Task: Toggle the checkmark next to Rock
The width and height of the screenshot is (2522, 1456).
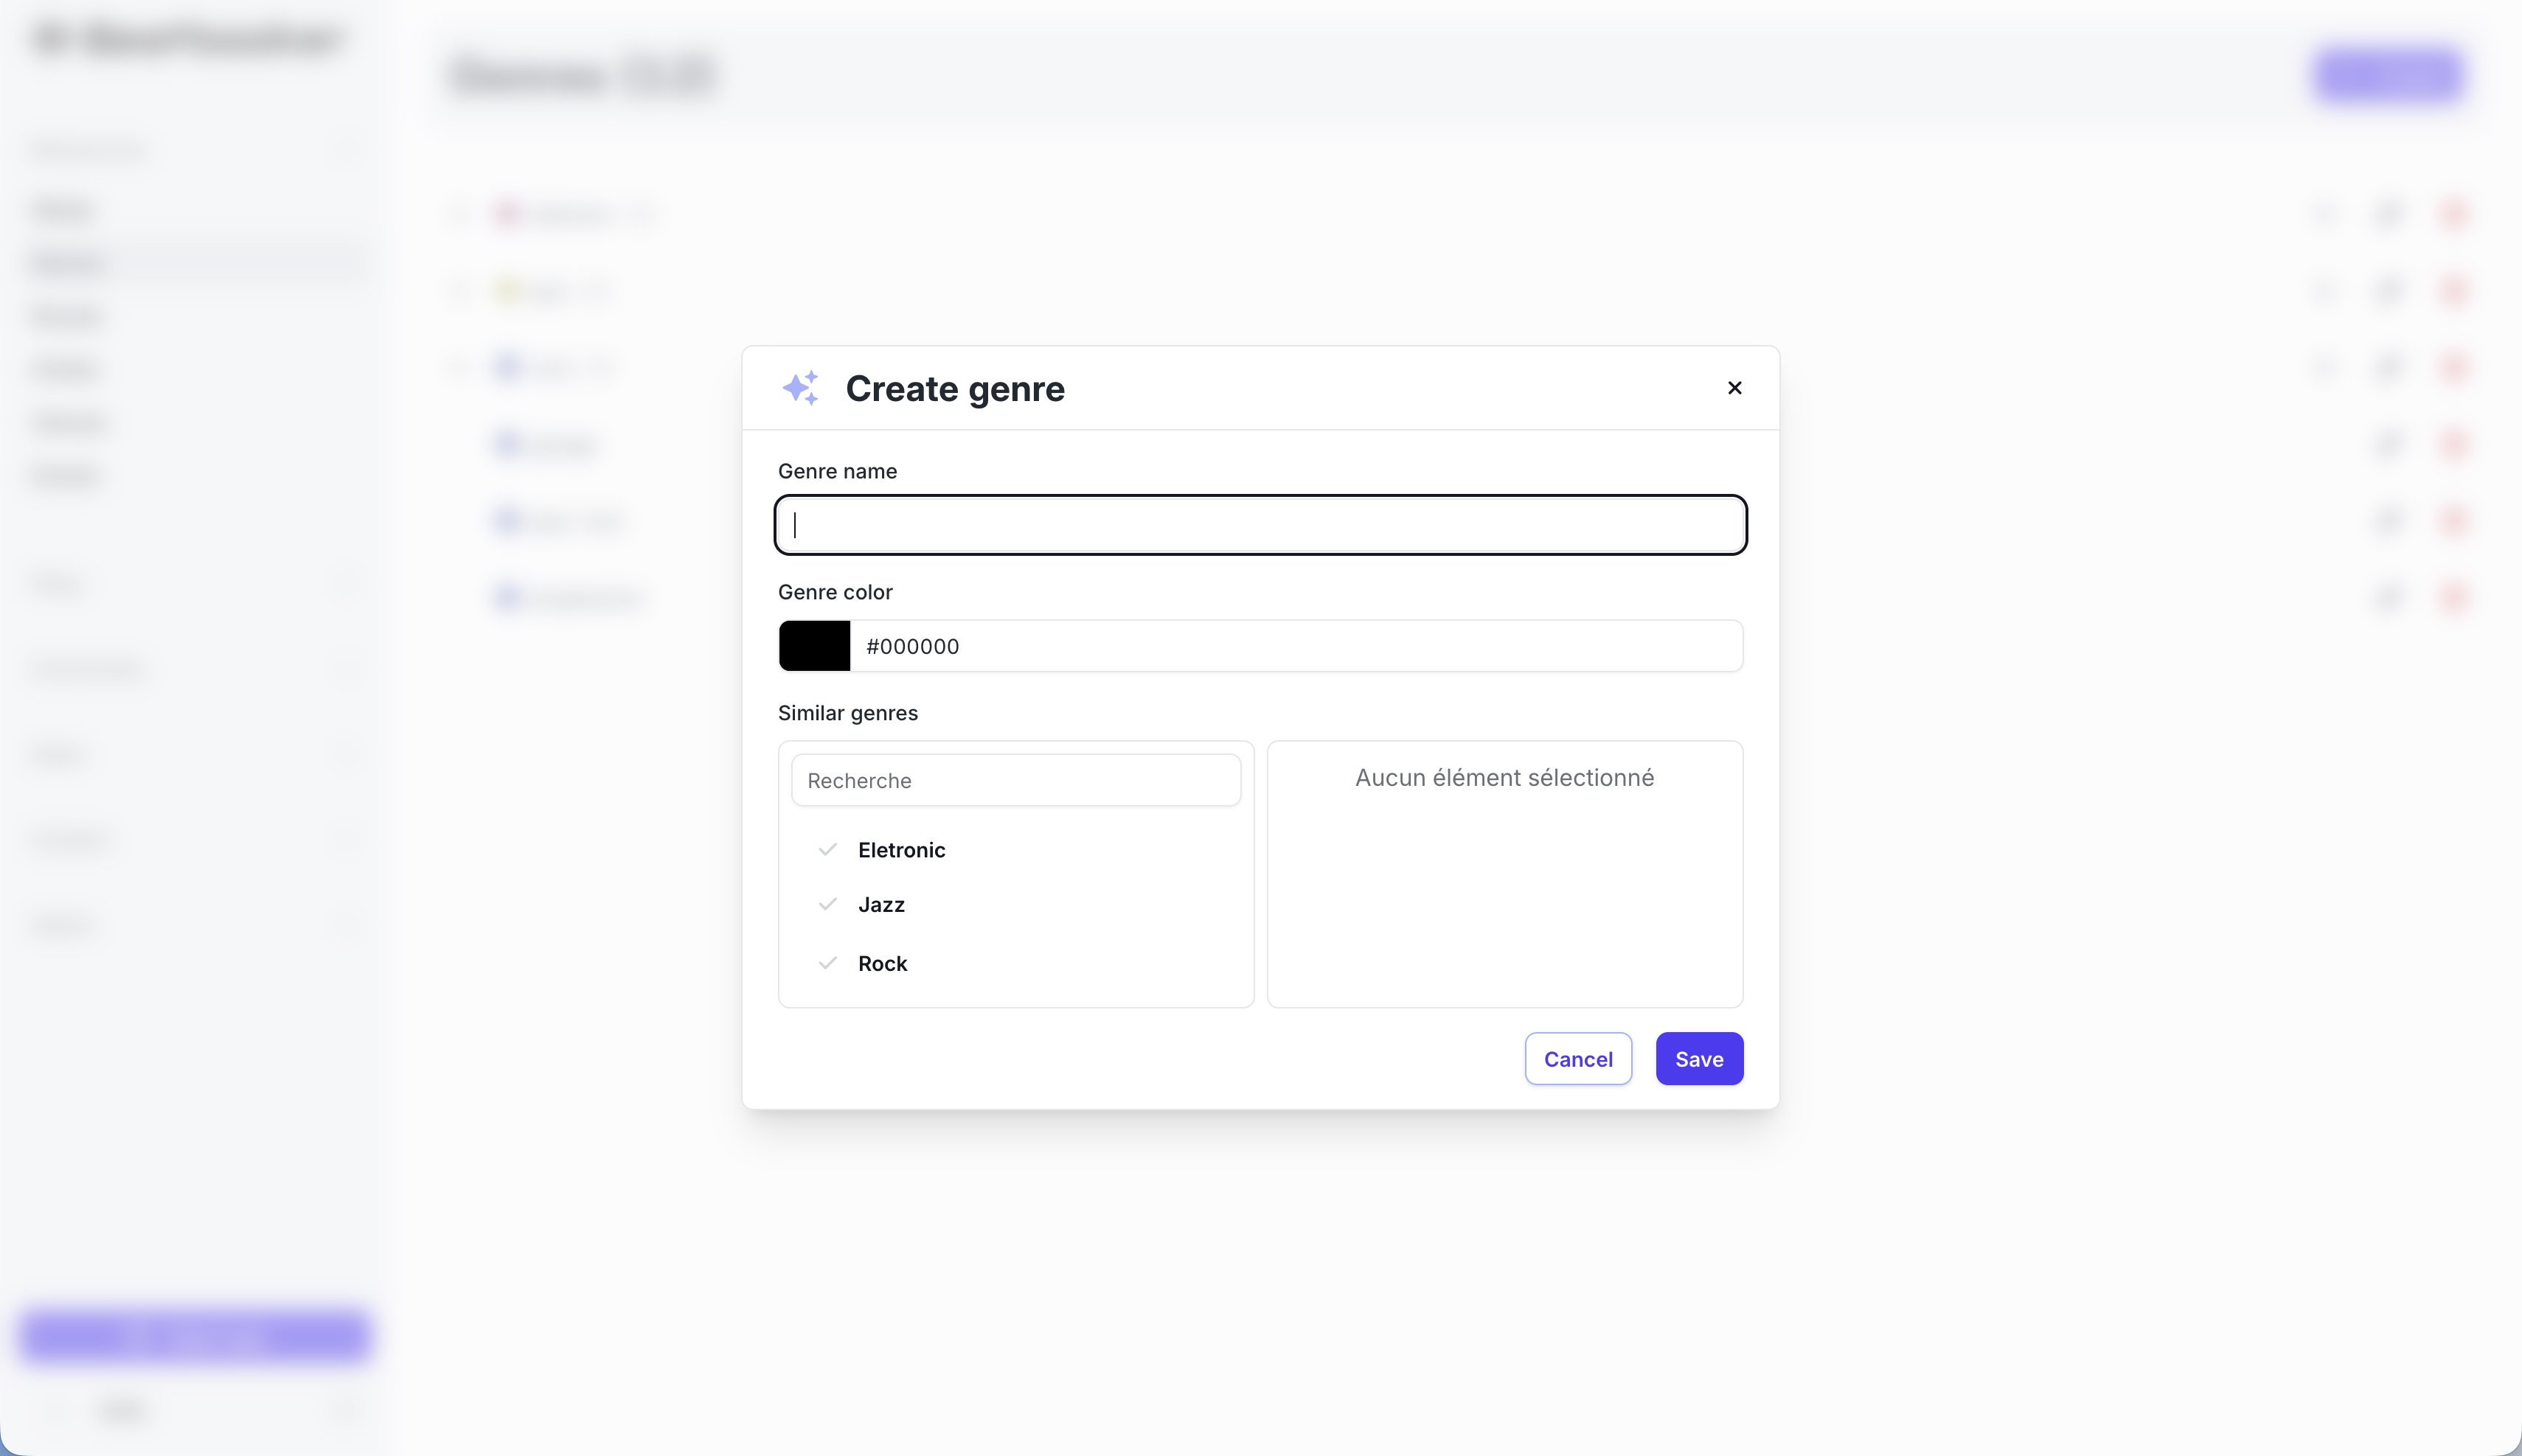Action: (x=827, y=964)
